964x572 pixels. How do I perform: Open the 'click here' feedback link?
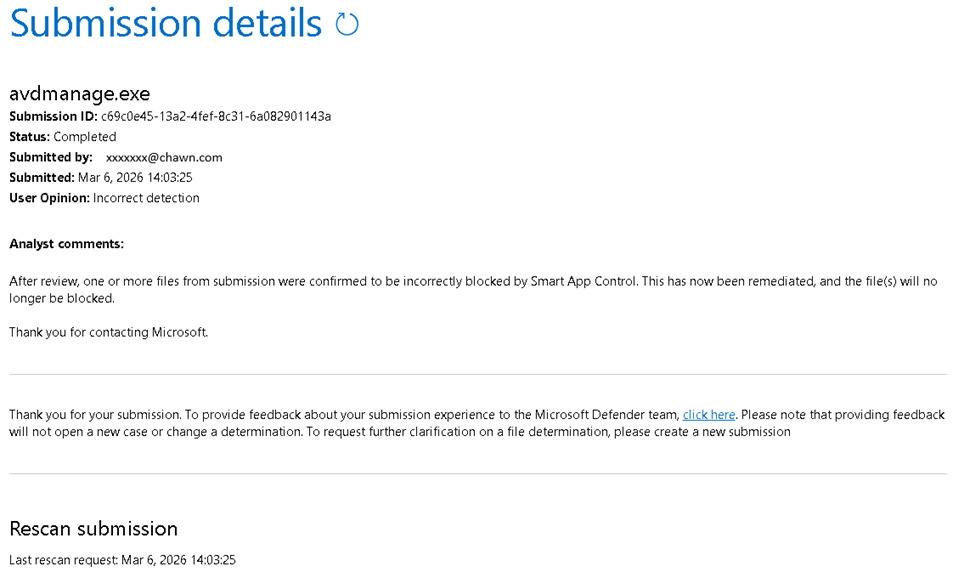709,414
